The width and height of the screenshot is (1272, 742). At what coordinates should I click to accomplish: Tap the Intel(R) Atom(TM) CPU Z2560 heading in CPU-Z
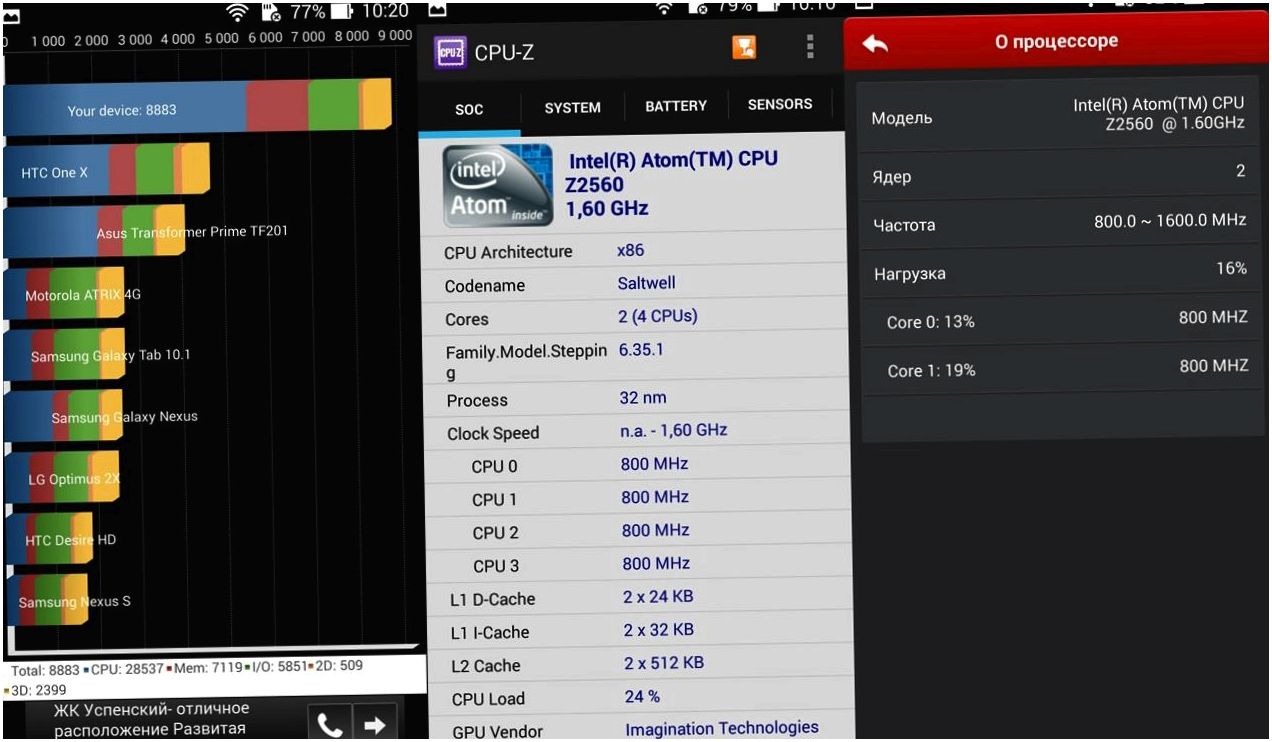[672, 172]
